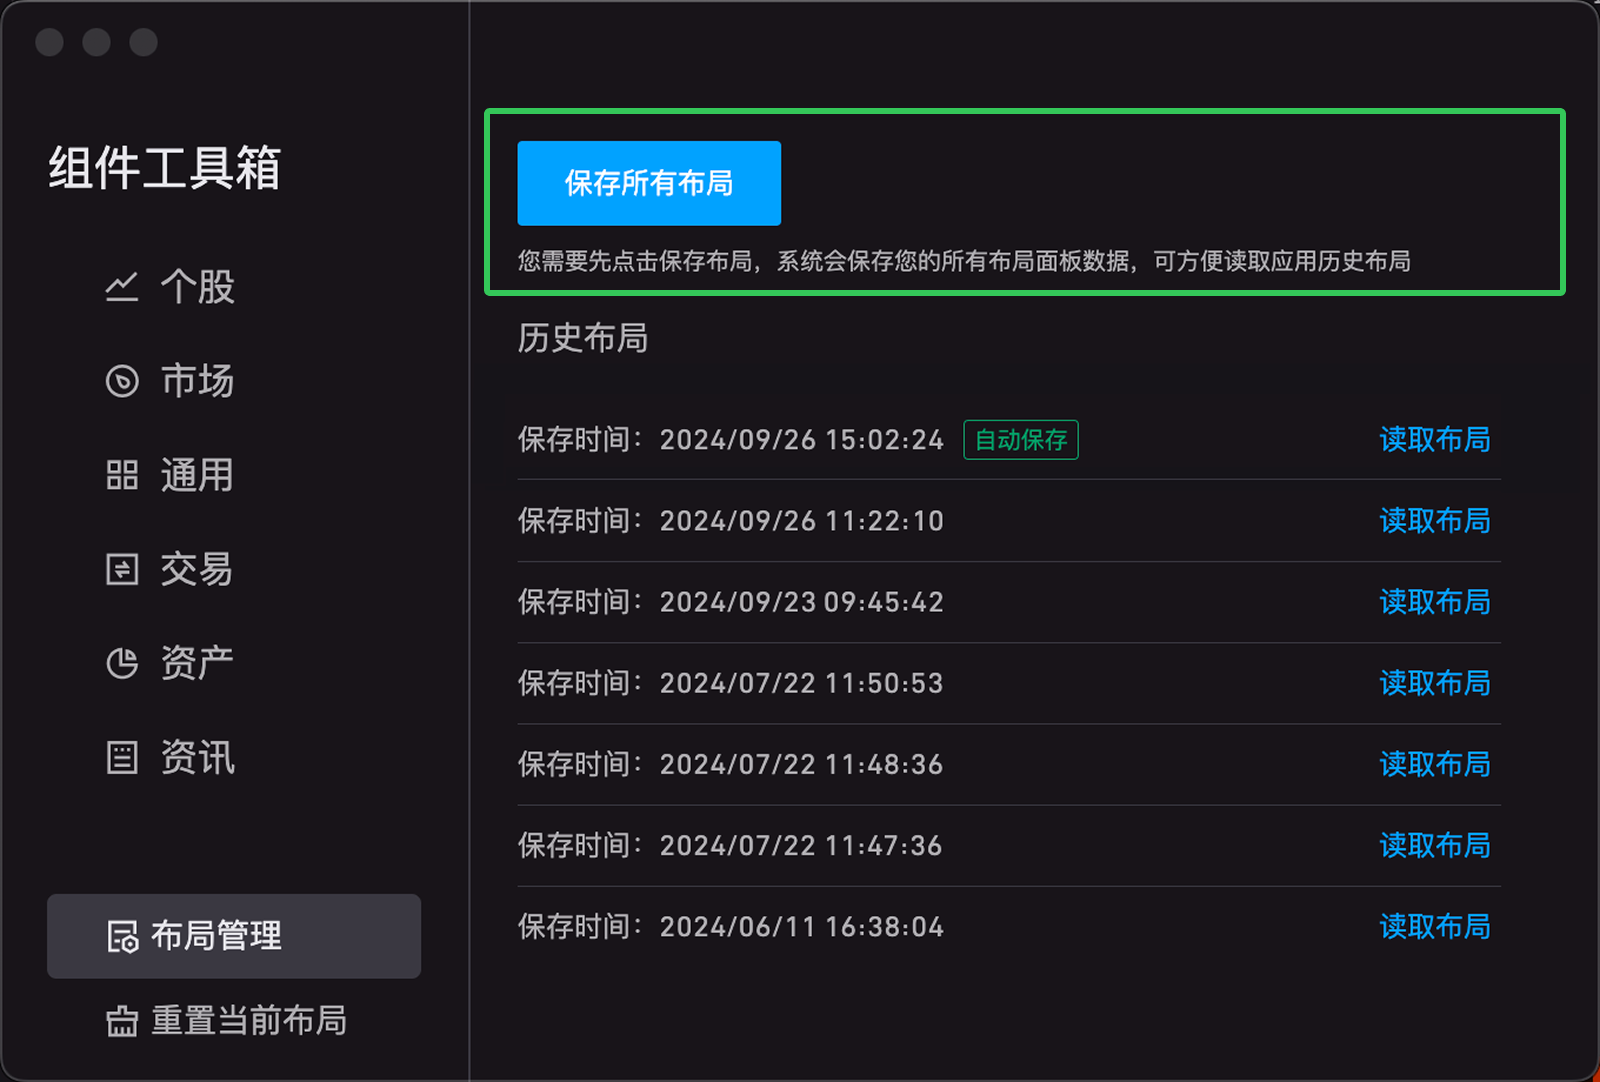
Task: Click the 布局管理 layout icon
Action: [123, 937]
